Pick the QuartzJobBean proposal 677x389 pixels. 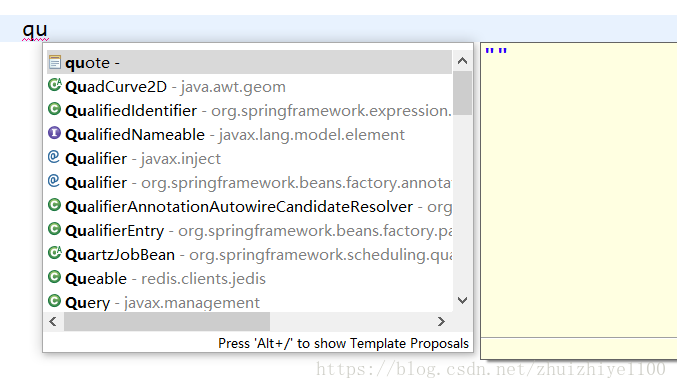[250, 254]
